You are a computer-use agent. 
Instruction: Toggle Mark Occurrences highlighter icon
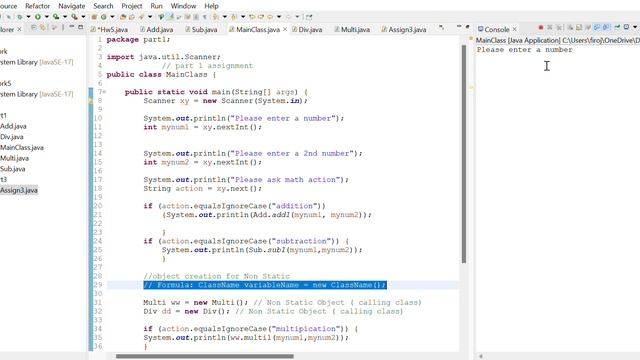click(x=170, y=17)
